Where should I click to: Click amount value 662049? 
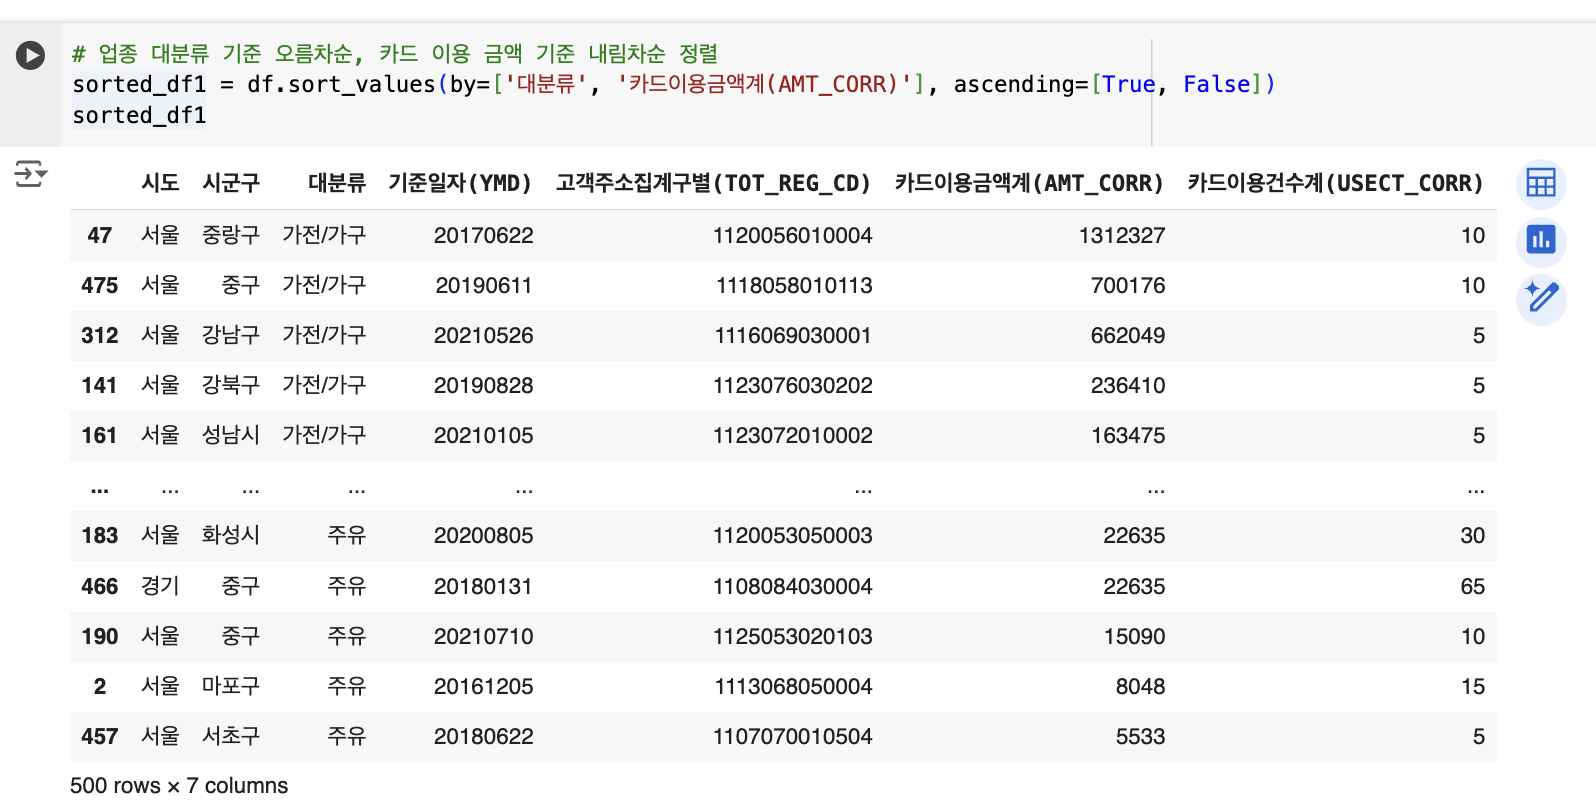coord(1128,336)
